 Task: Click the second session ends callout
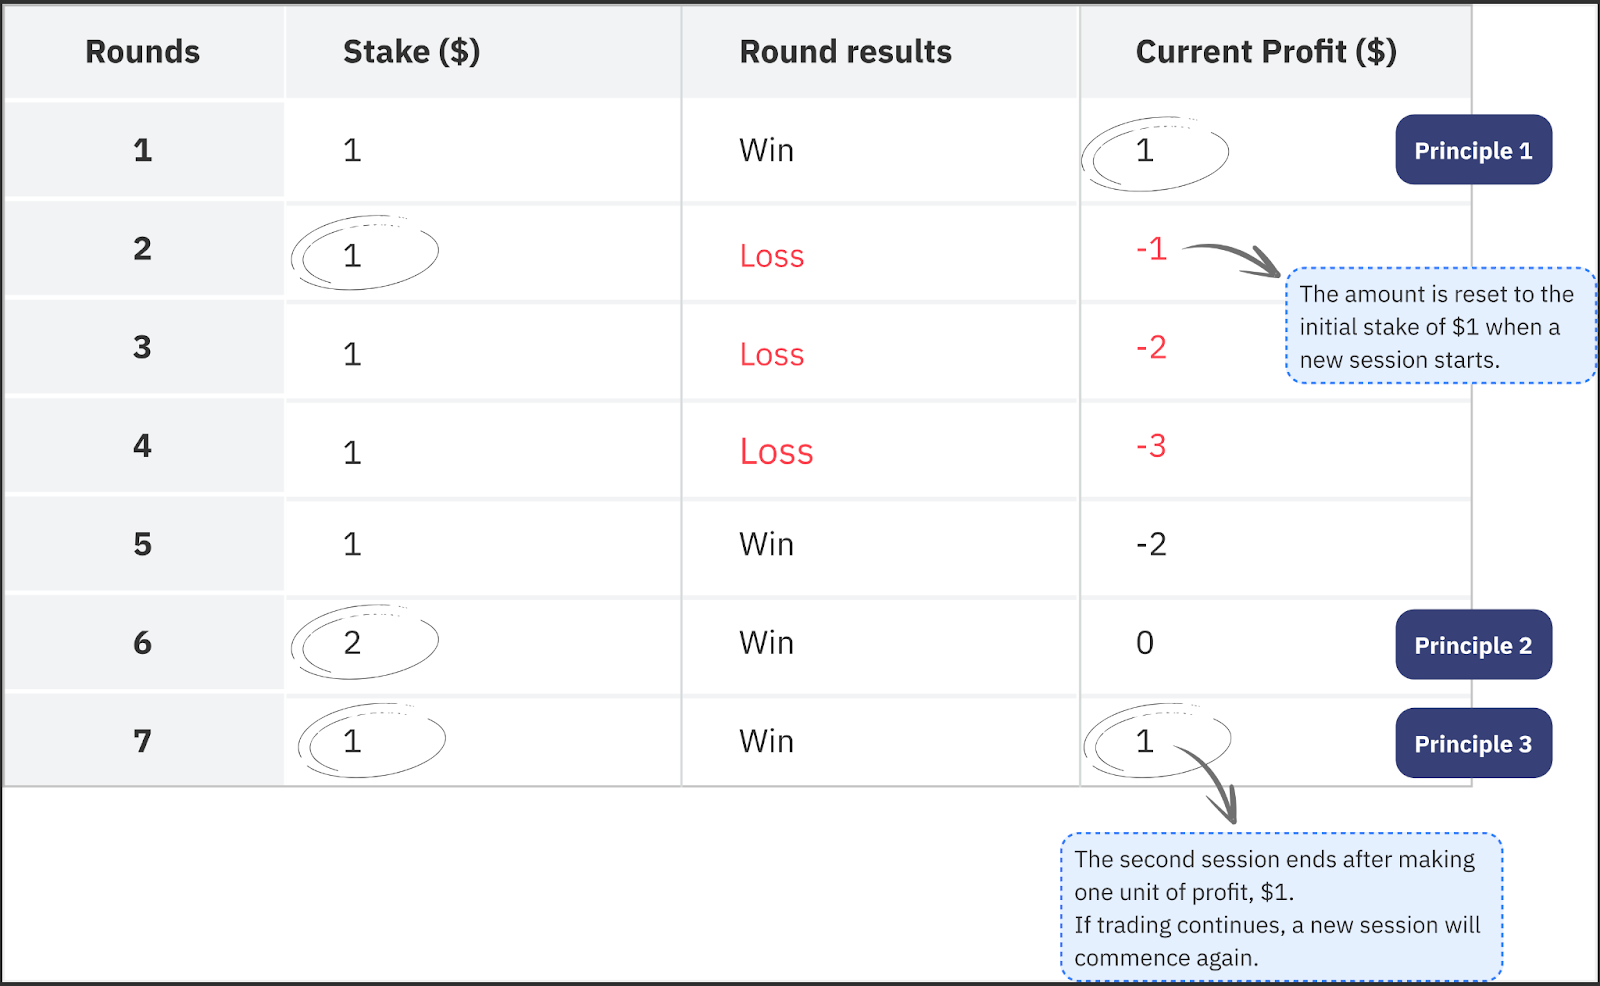[1280, 907]
